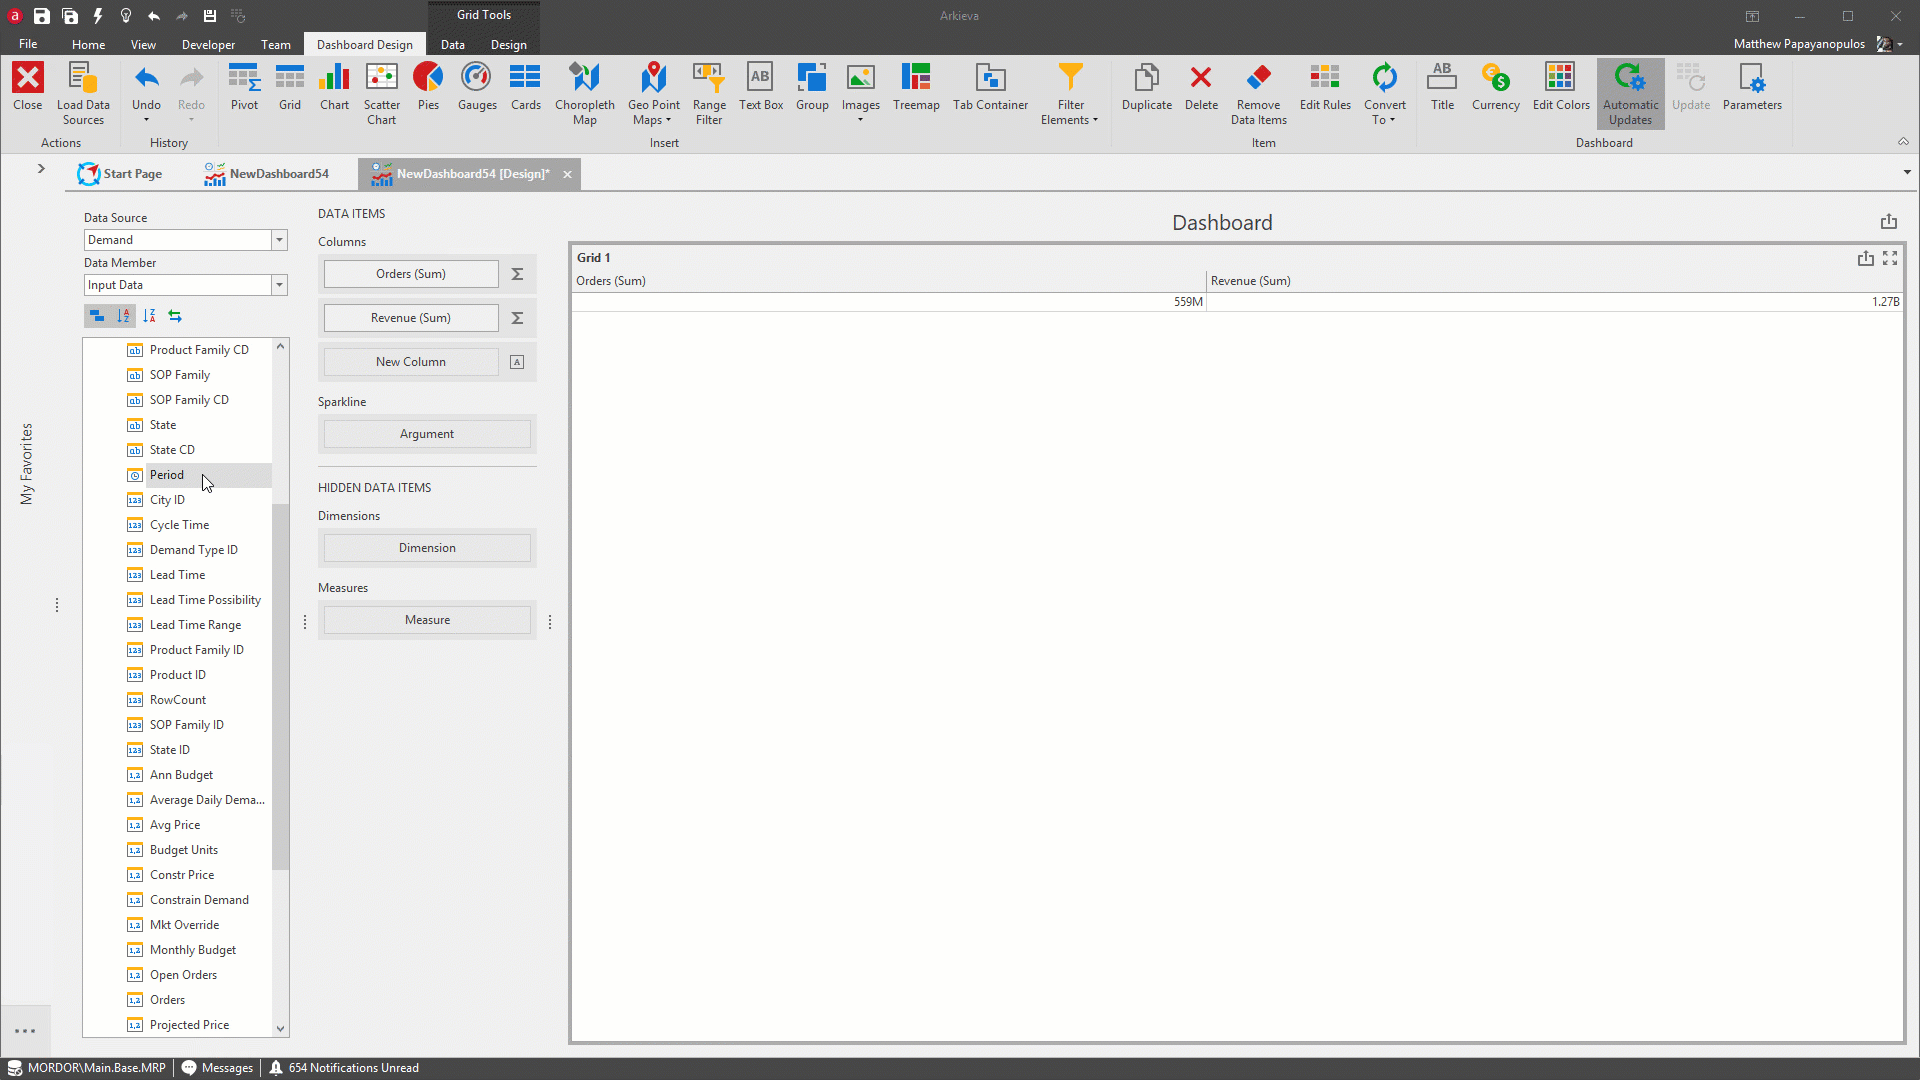Screen dimensions: 1920x1080
Task: Open dashboard Parameters
Action: tap(1752, 87)
